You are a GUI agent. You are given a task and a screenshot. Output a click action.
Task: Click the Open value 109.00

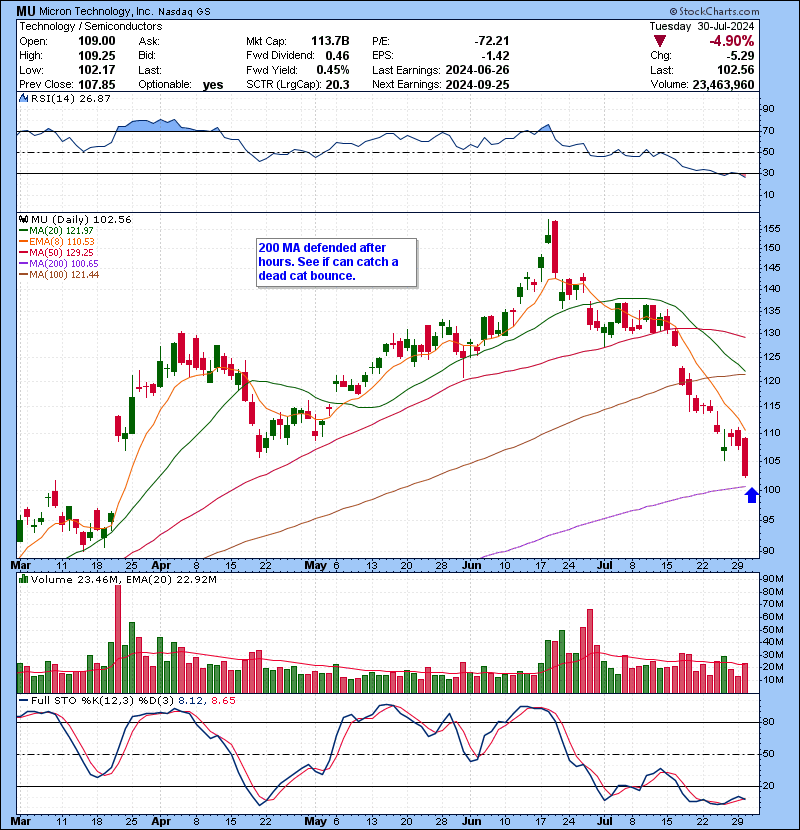pos(96,41)
